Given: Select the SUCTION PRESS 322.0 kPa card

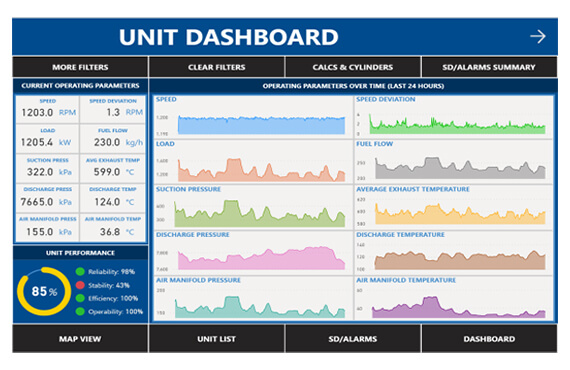Looking at the screenshot, I should click(48, 169).
